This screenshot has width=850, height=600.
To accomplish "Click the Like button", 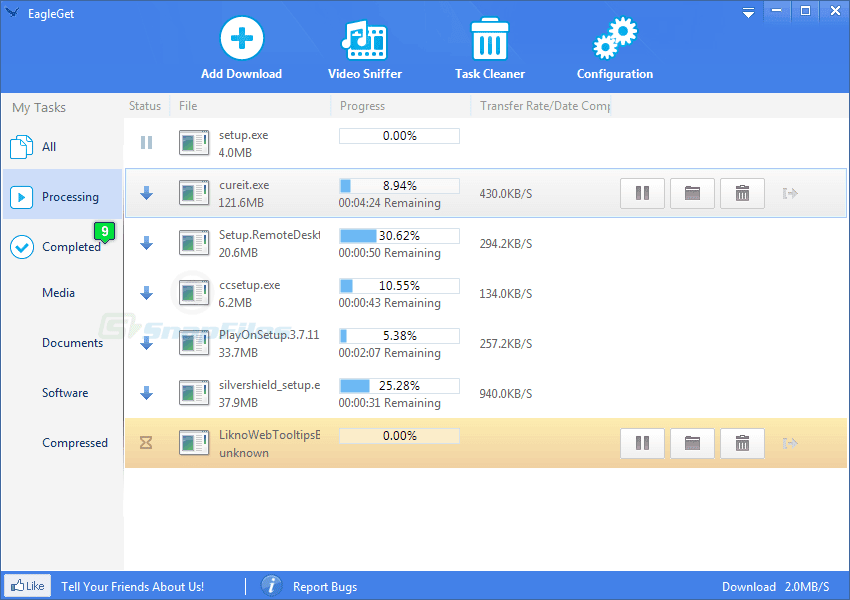I will tap(28, 586).
